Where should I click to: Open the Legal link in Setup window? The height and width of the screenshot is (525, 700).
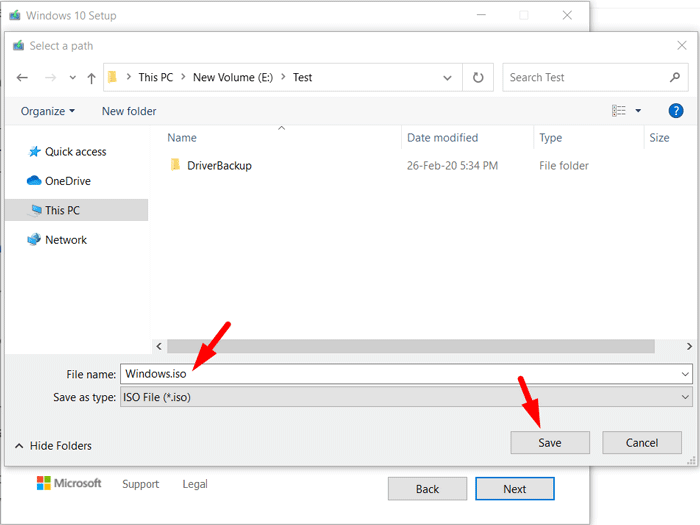click(195, 484)
